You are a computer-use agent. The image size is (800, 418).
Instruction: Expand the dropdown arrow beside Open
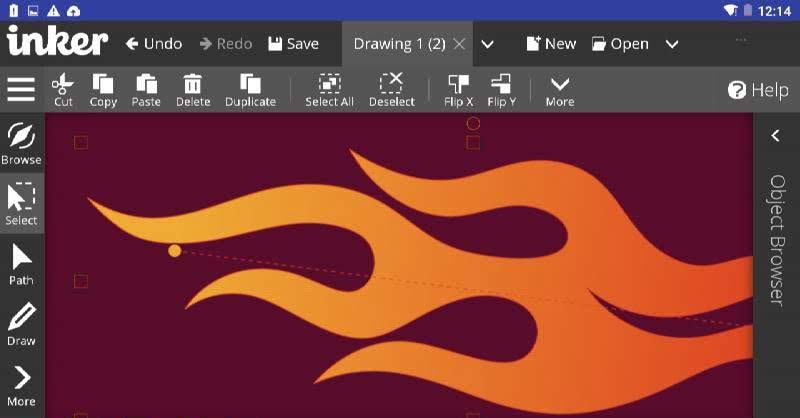point(672,44)
